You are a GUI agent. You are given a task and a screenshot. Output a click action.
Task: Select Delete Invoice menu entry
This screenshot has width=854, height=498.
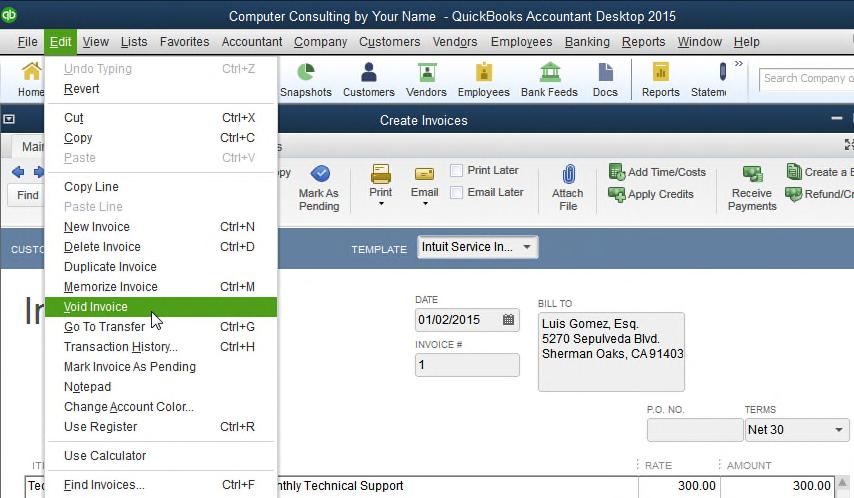[161, 247]
